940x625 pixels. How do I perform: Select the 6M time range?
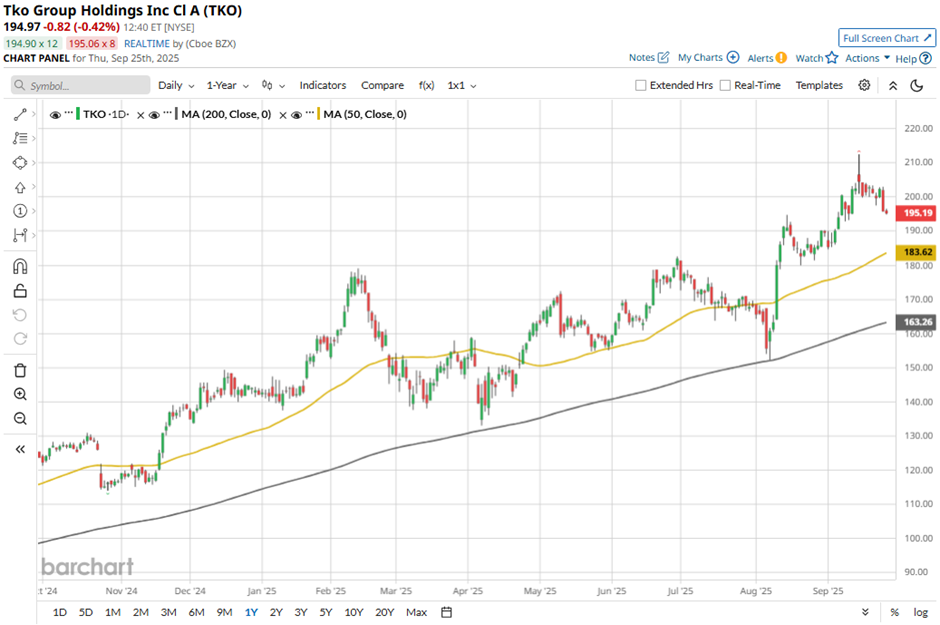tap(196, 612)
